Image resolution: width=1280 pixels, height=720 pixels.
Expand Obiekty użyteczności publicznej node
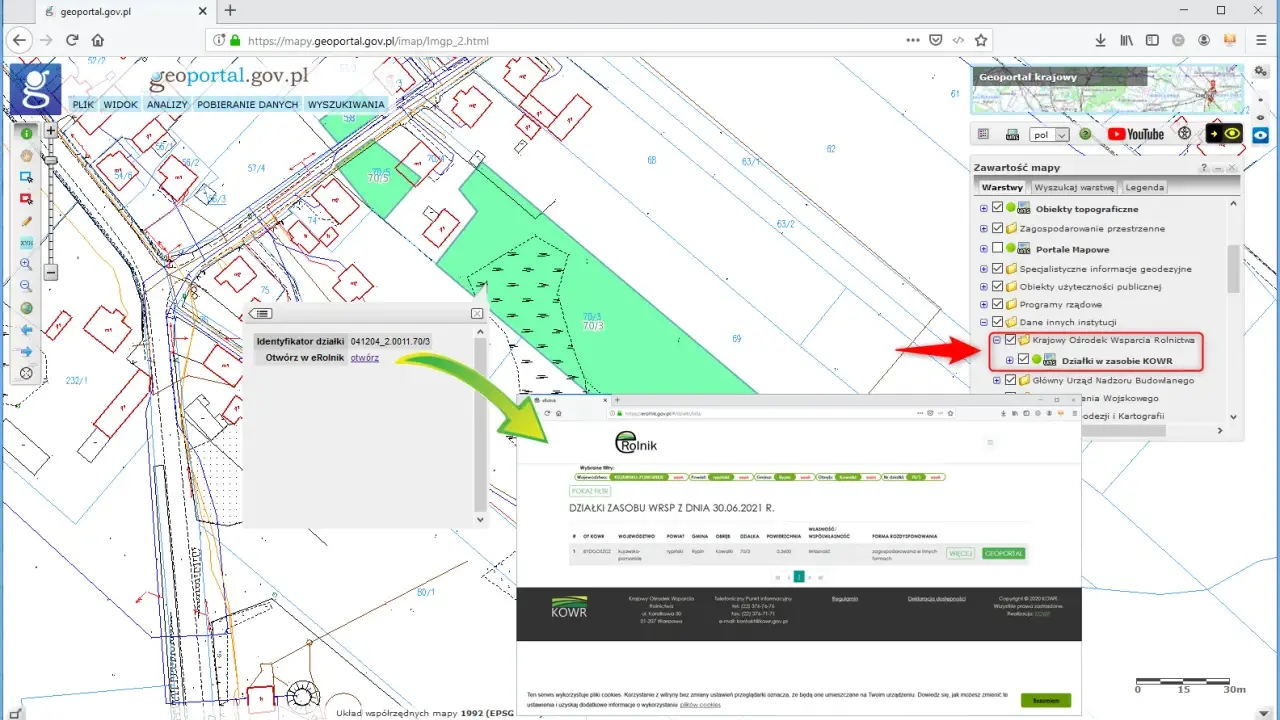pyautogui.click(x=984, y=286)
